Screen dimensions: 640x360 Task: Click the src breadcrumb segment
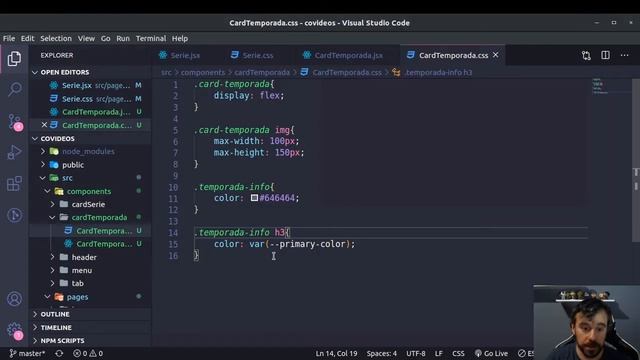point(166,72)
